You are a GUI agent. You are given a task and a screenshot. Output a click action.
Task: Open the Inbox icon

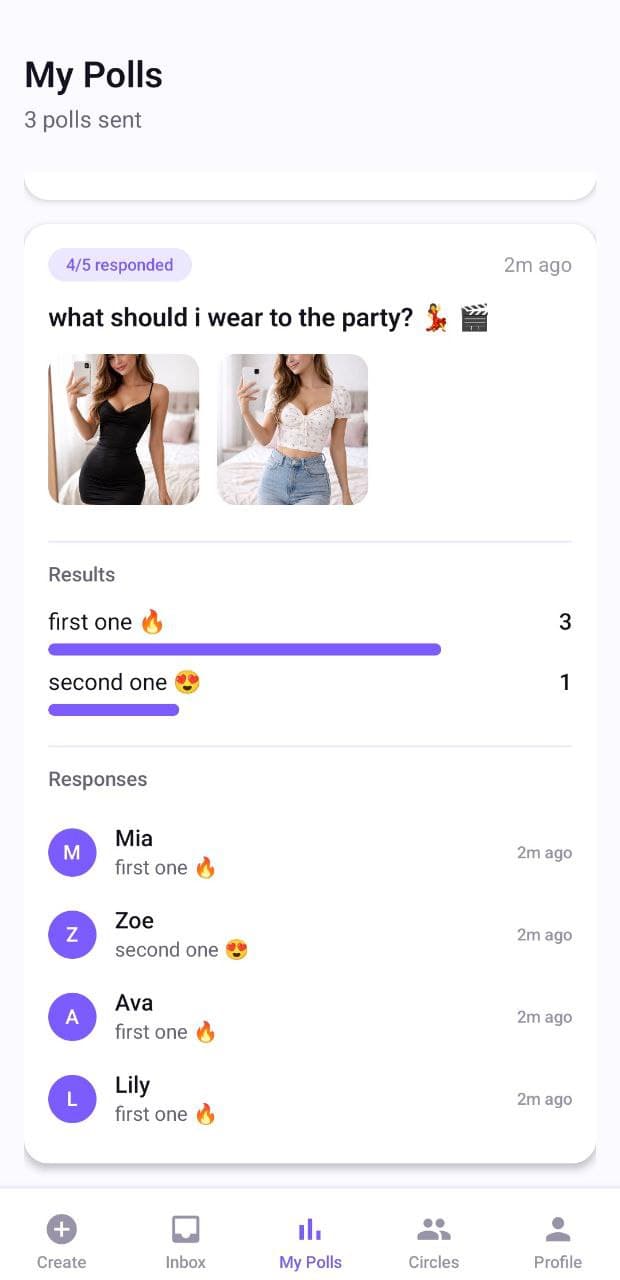pos(185,1228)
